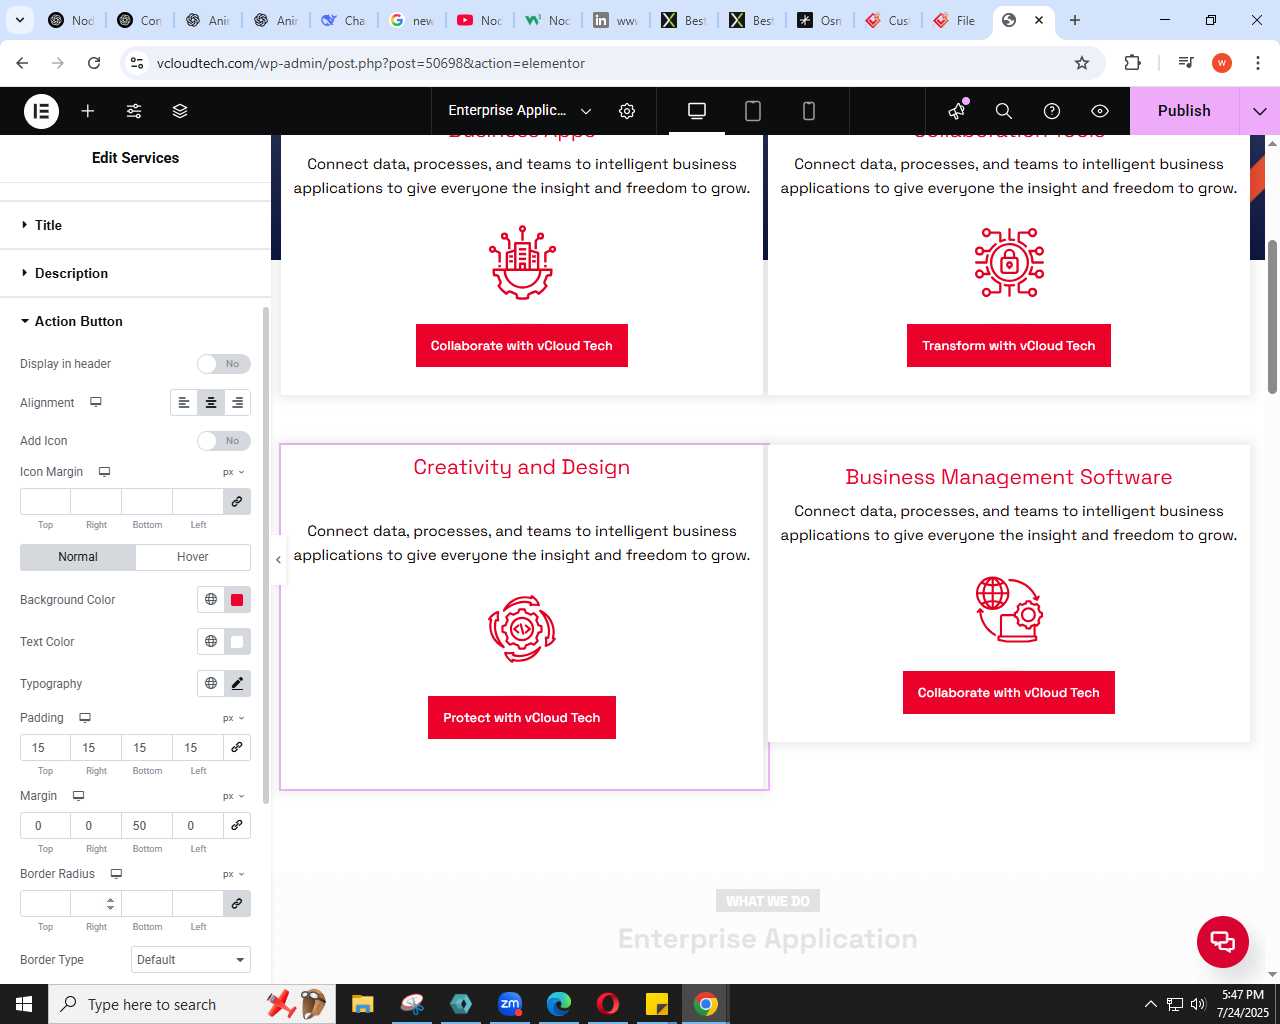Open browser Extensions puzzle icon
The height and width of the screenshot is (1024, 1280).
pos(1132,63)
